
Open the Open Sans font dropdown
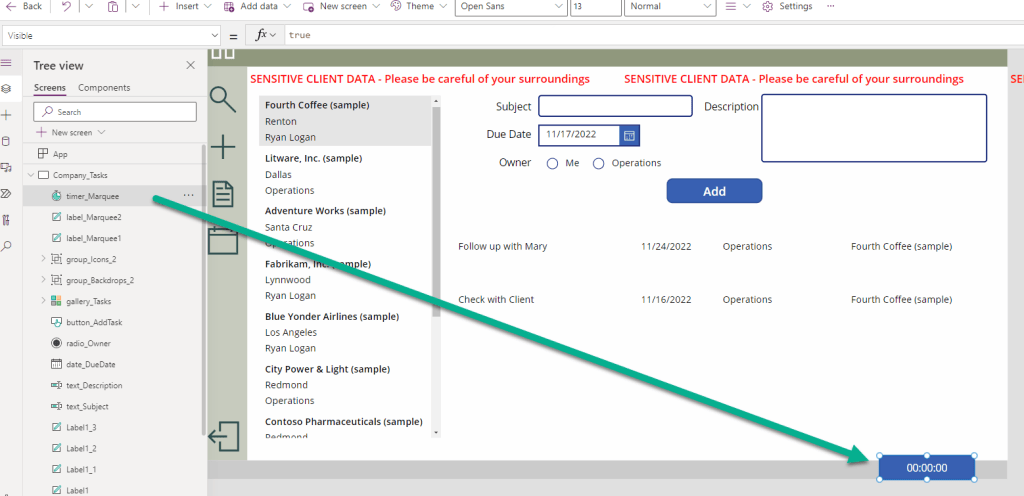pyautogui.click(x=511, y=7)
